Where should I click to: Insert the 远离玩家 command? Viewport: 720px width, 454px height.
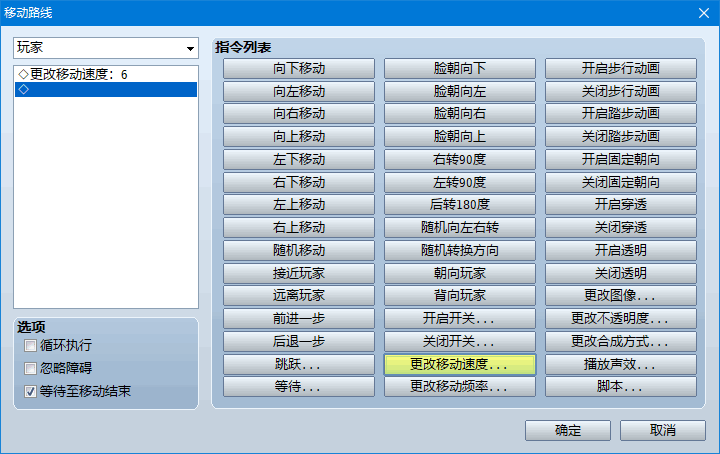[x=299, y=296]
